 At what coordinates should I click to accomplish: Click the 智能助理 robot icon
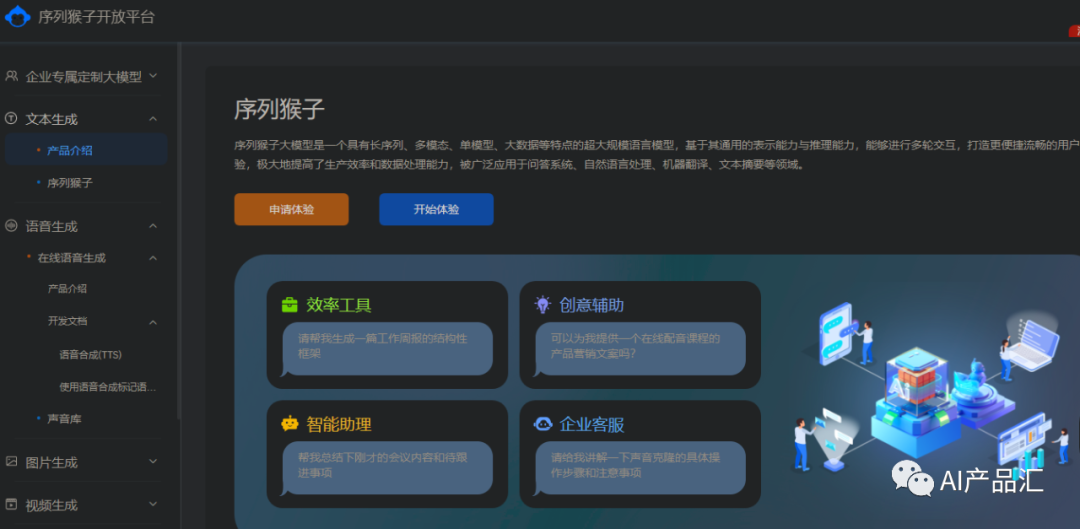pos(290,424)
